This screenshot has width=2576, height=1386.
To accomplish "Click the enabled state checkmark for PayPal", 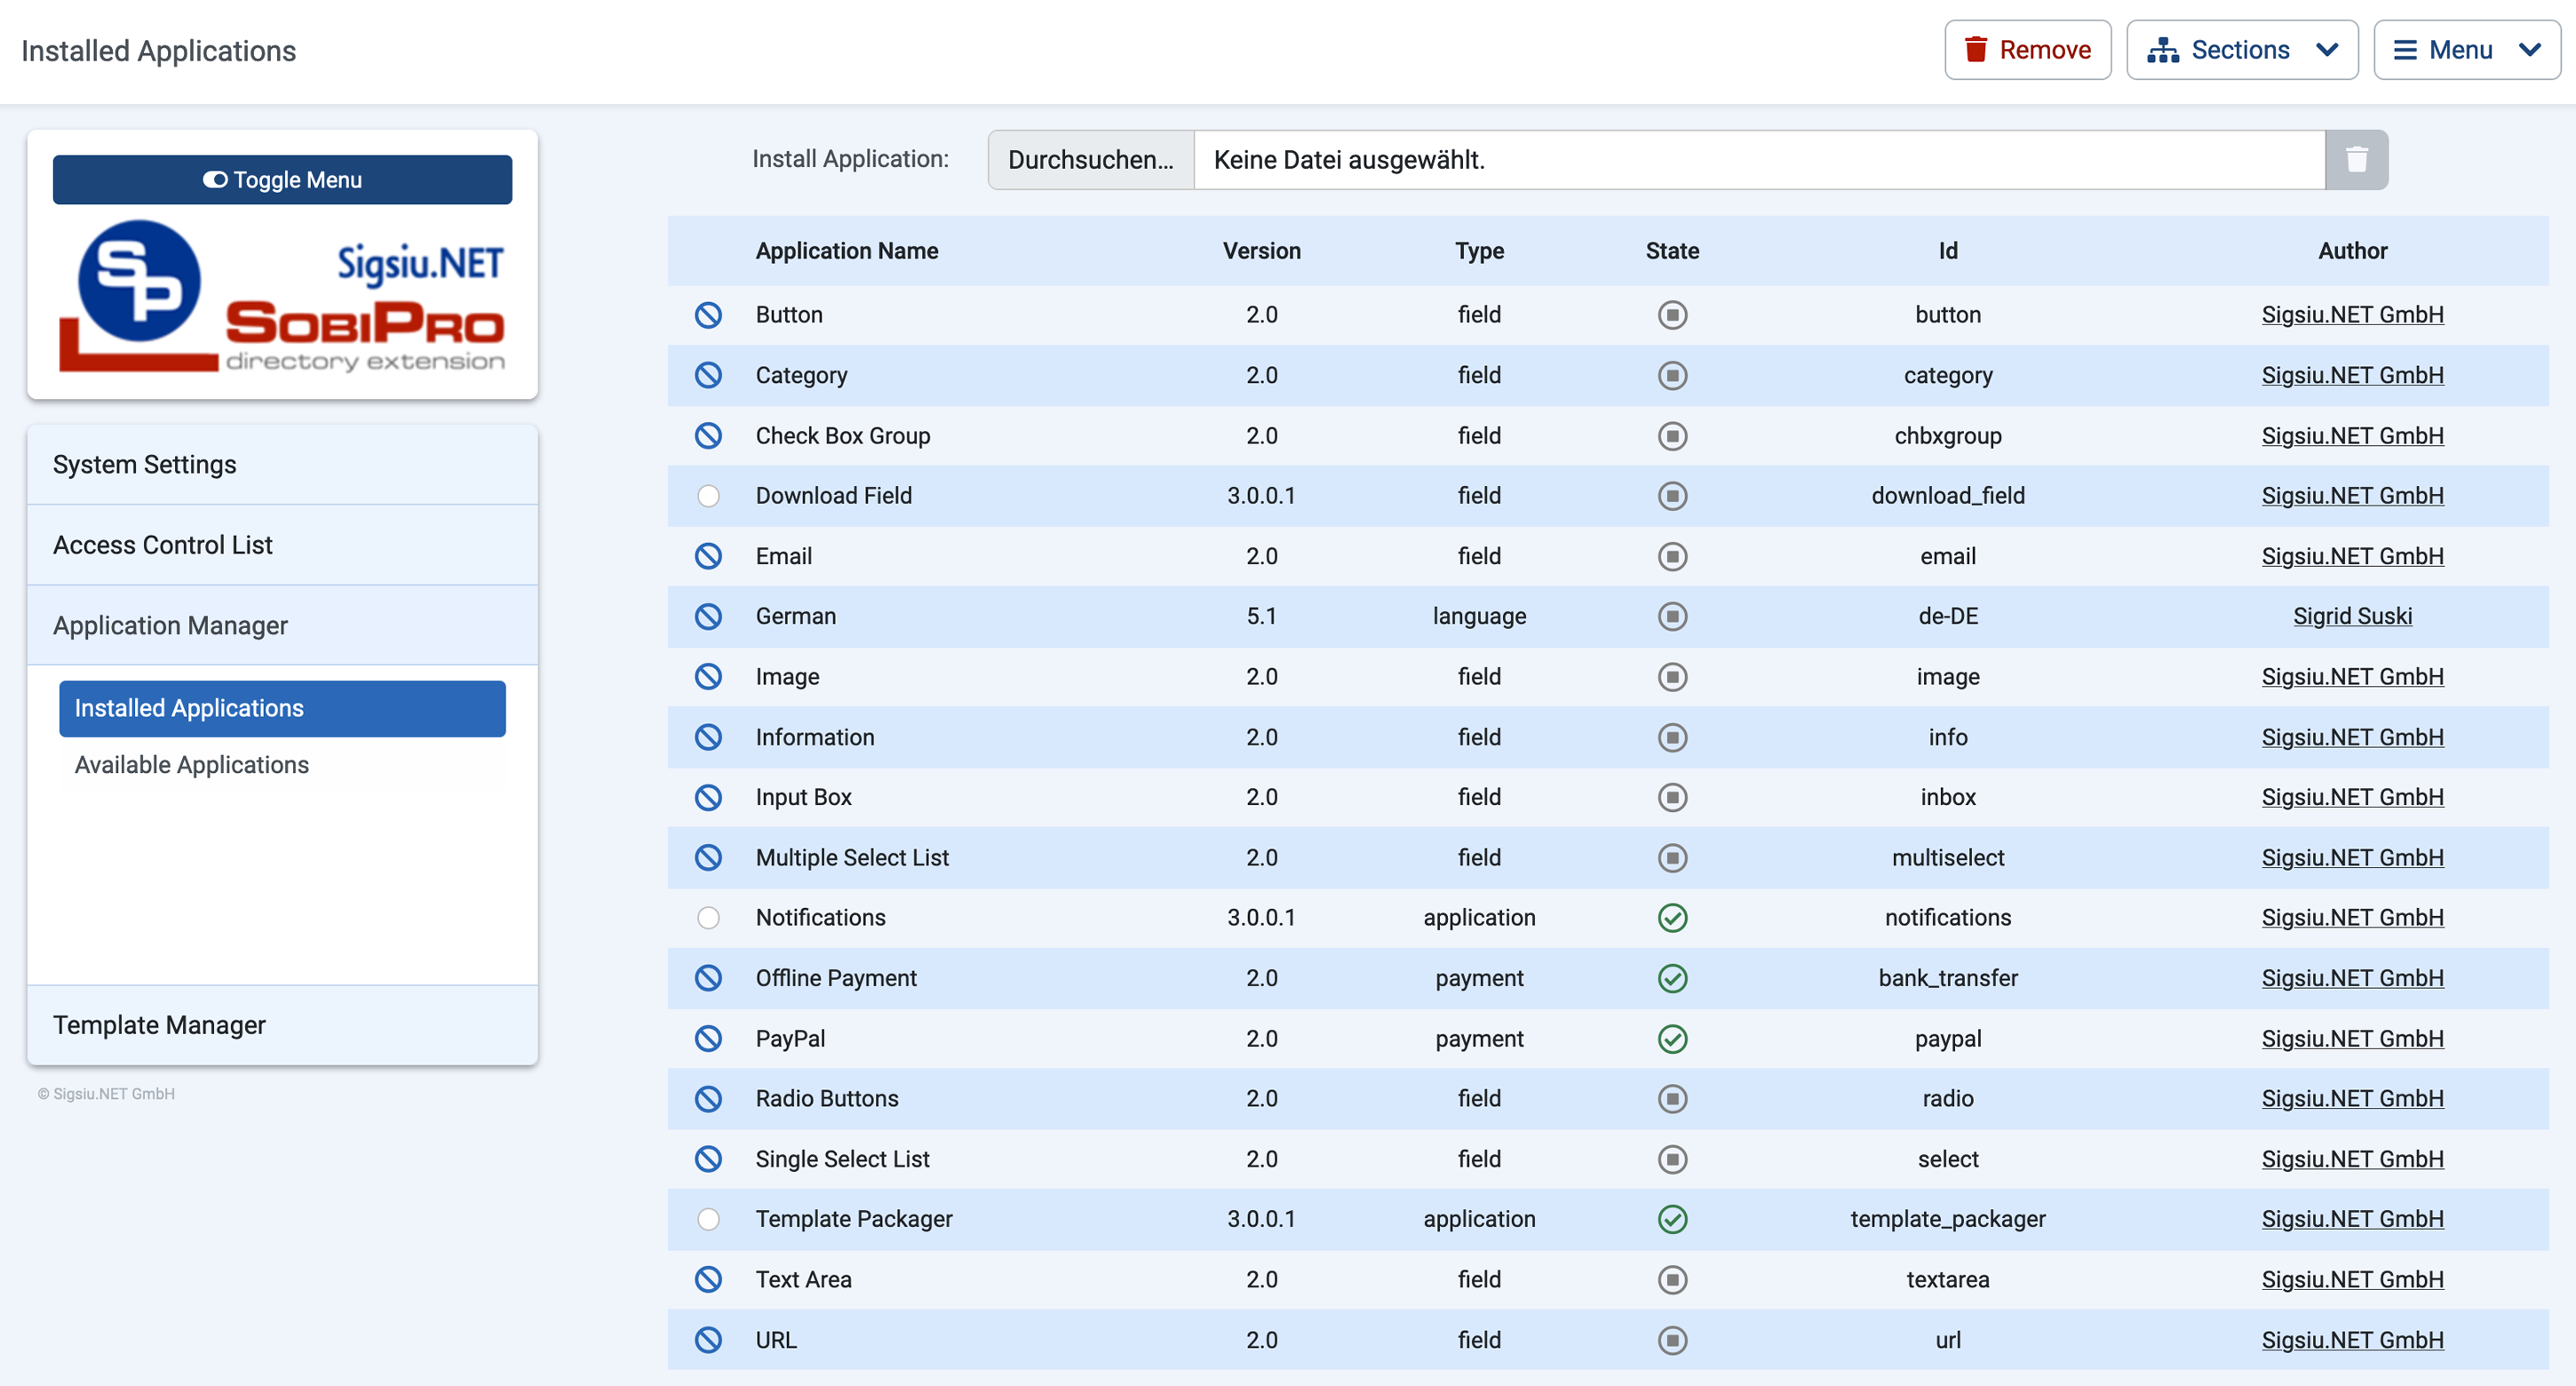I will 1672,1038.
